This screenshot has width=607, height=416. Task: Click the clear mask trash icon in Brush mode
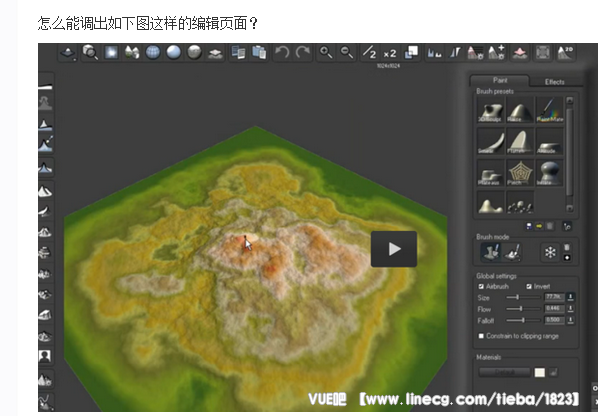click(567, 247)
